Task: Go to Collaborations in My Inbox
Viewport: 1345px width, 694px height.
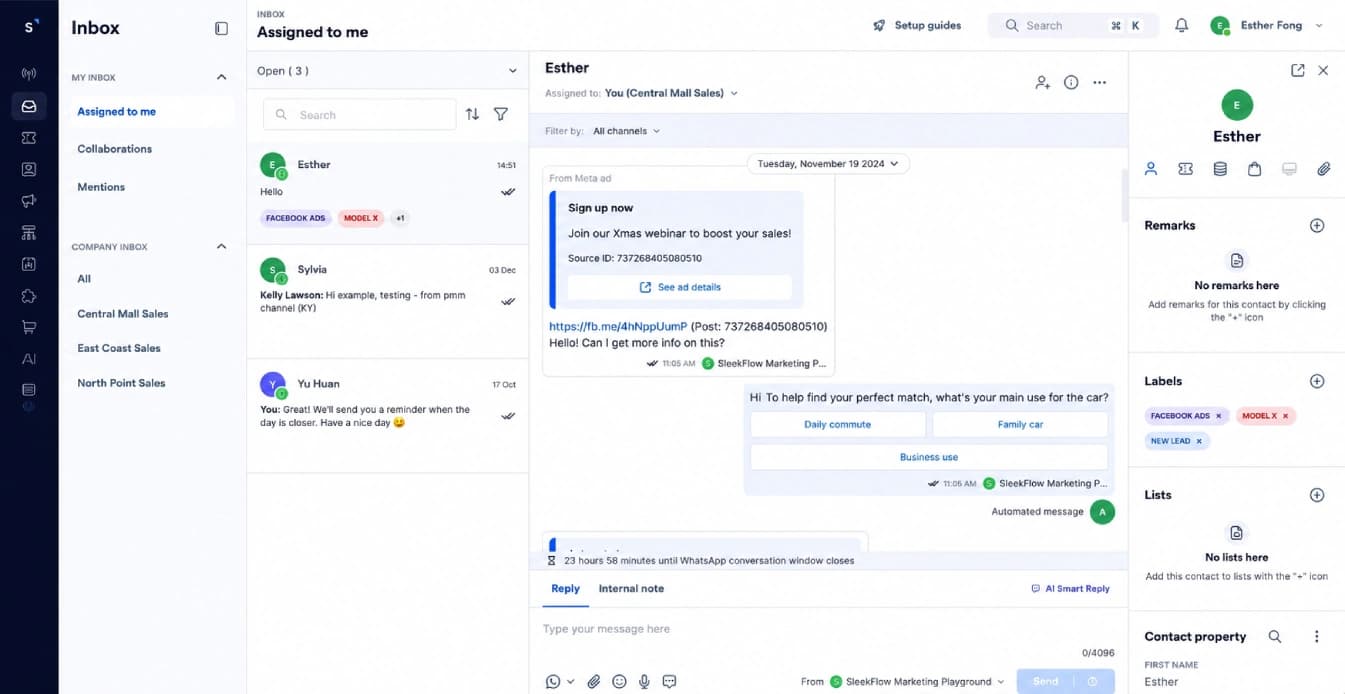Action: pos(115,149)
